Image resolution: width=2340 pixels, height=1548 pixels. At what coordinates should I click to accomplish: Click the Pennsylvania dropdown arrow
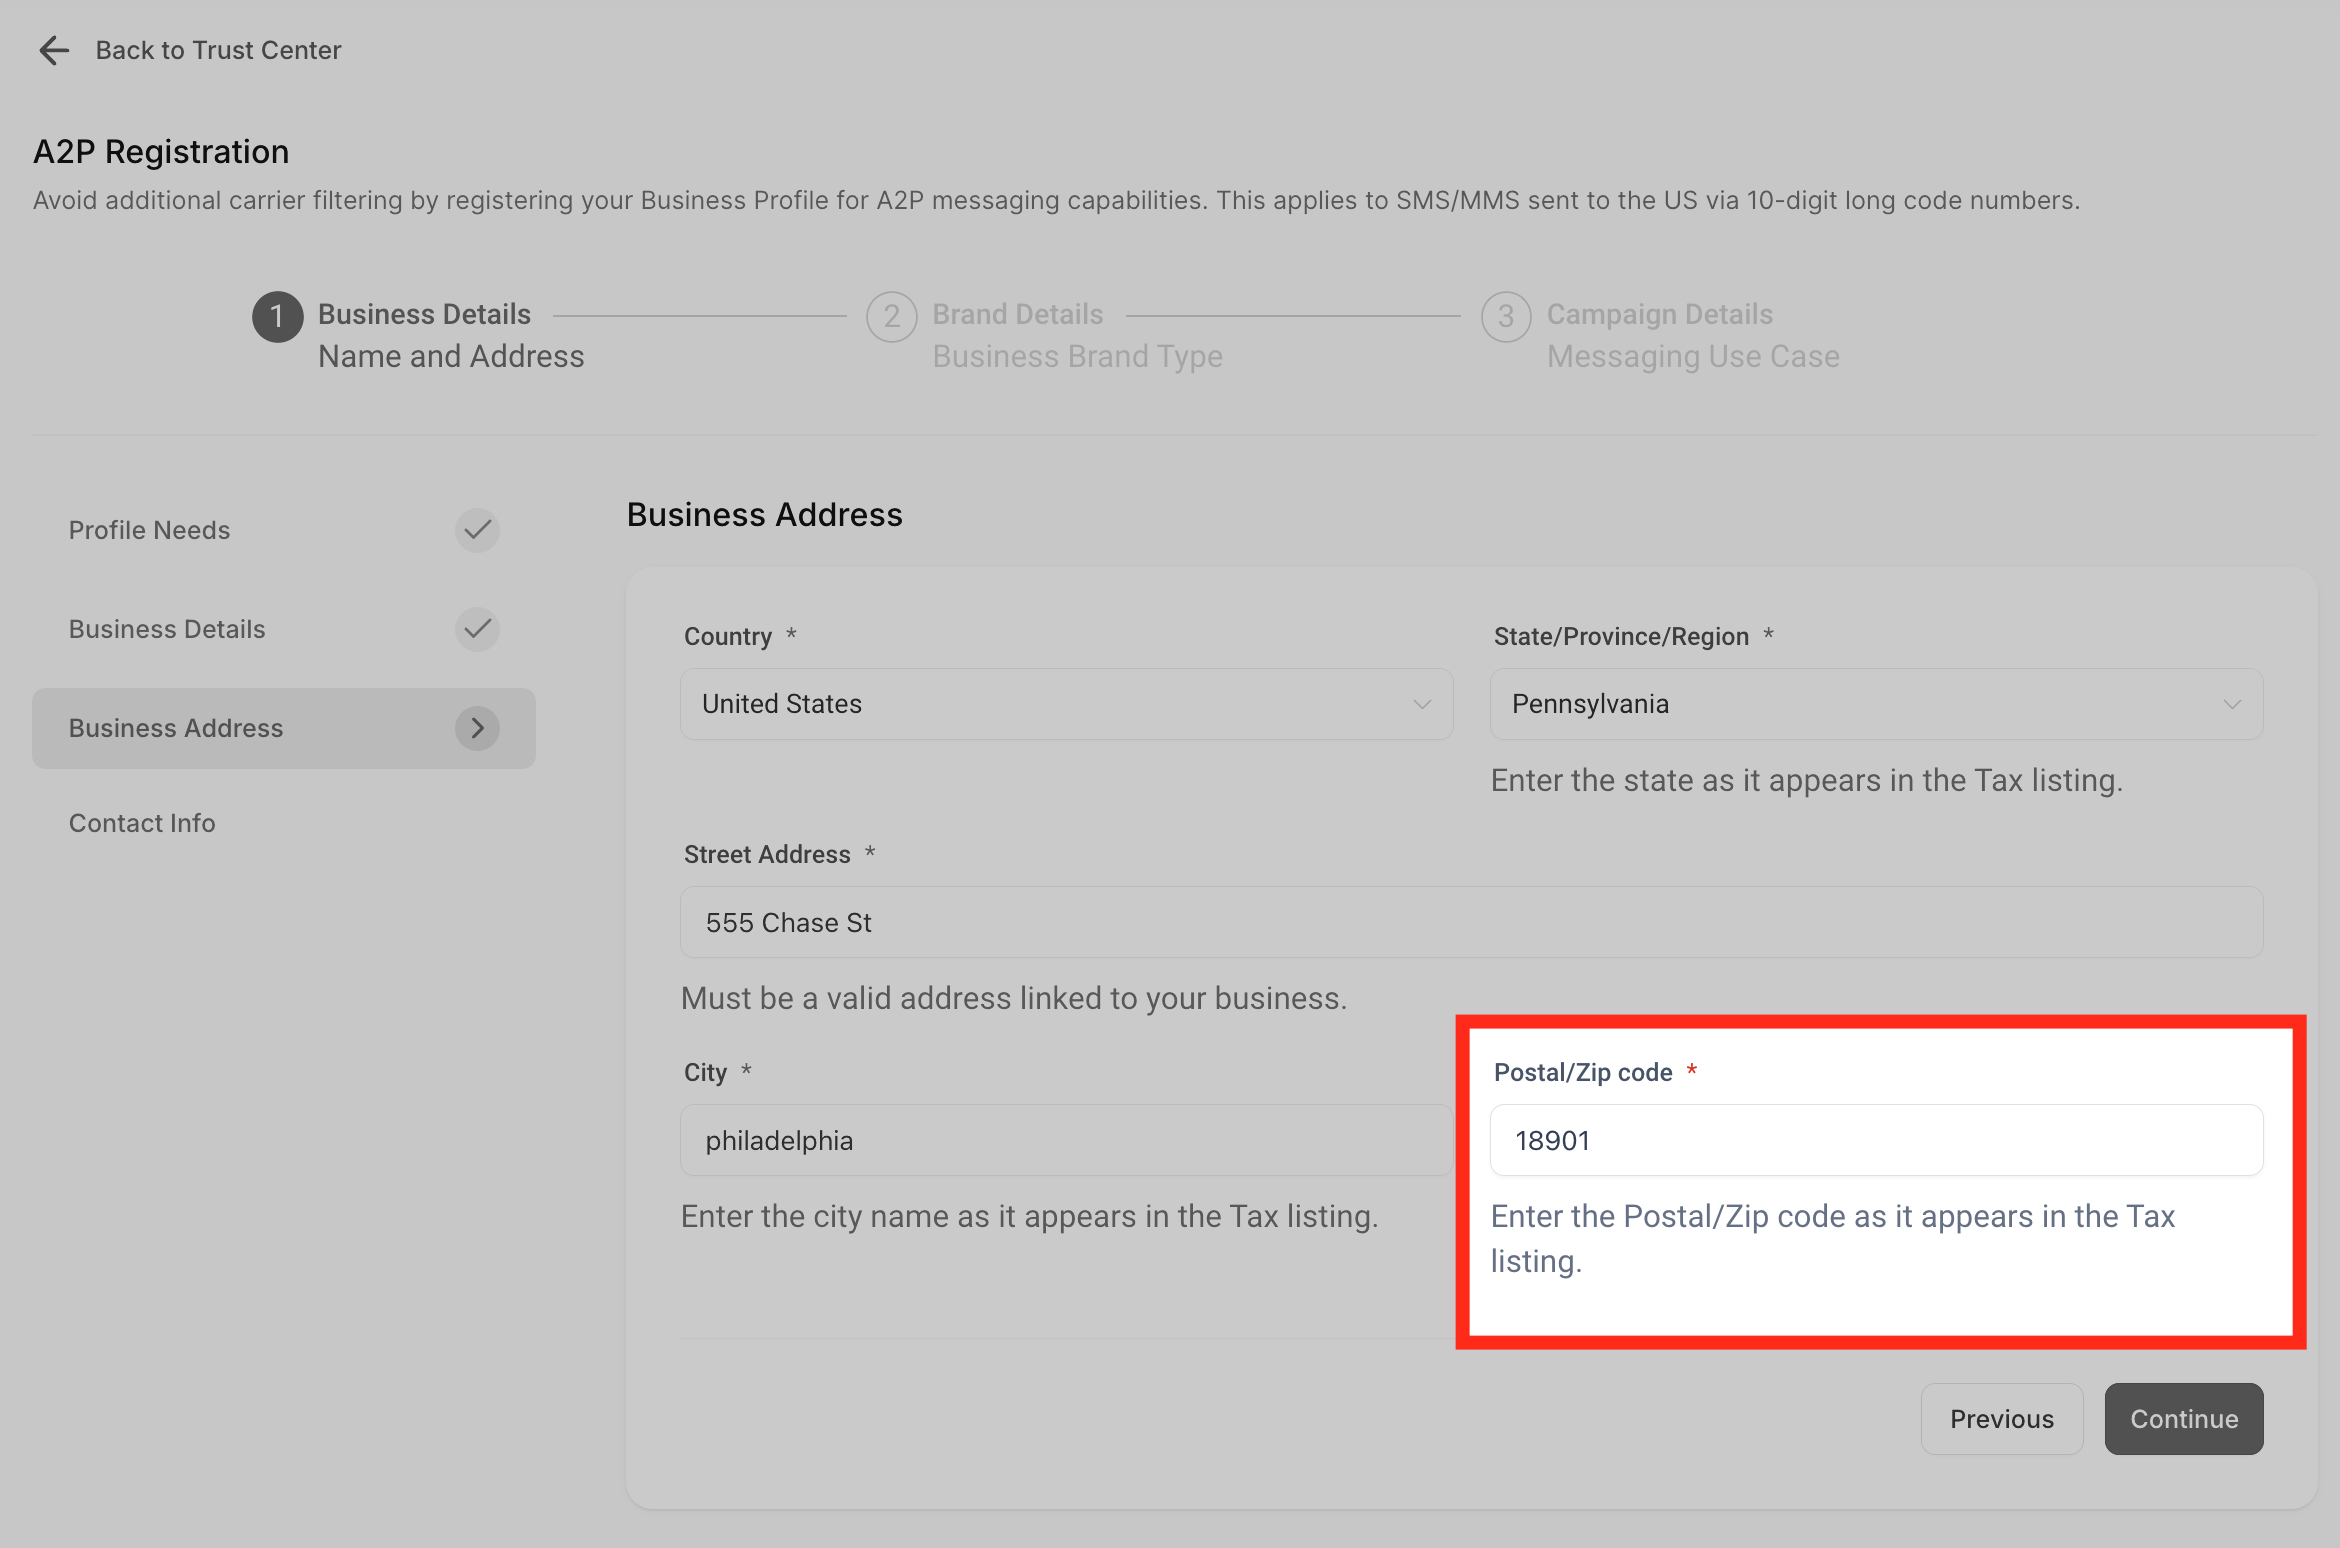(2232, 704)
